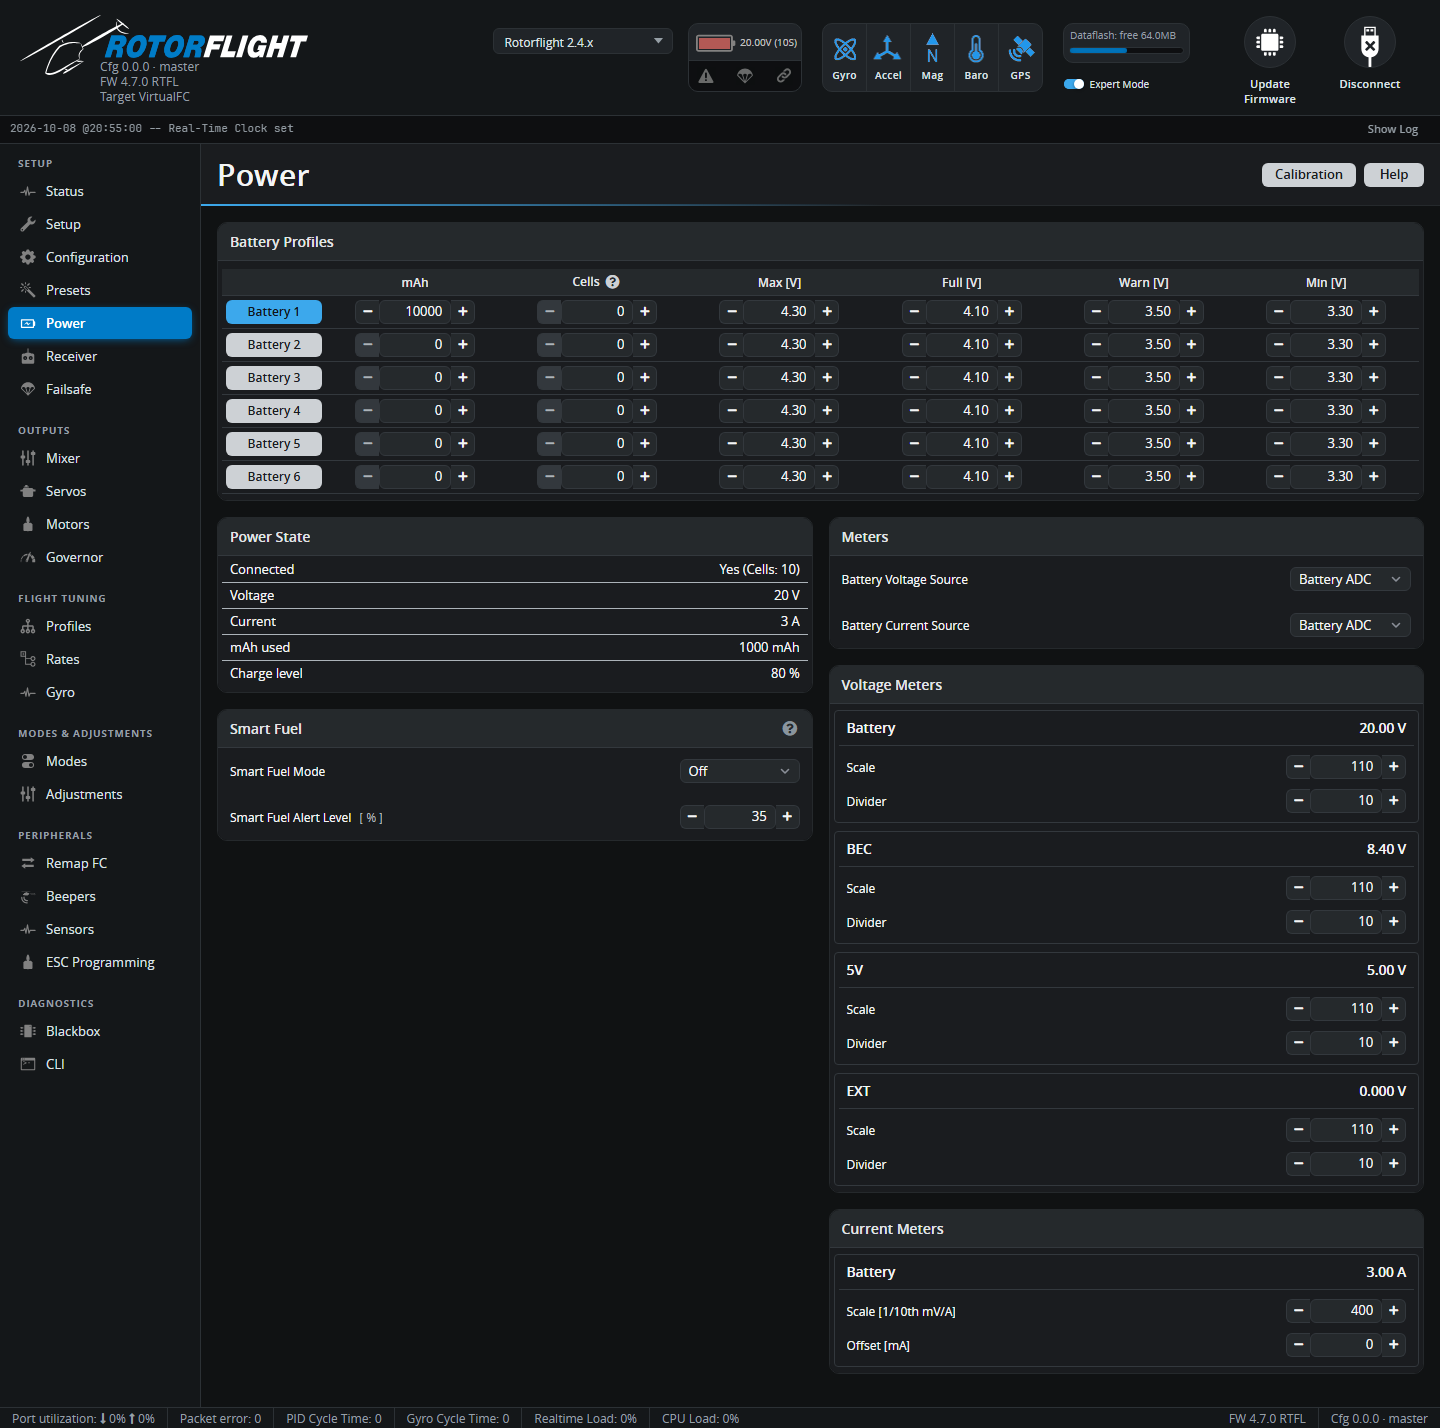The width and height of the screenshot is (1440, 1428).
Task: Open ESC Programming in sidebar
Action: (x=100, y=962)
